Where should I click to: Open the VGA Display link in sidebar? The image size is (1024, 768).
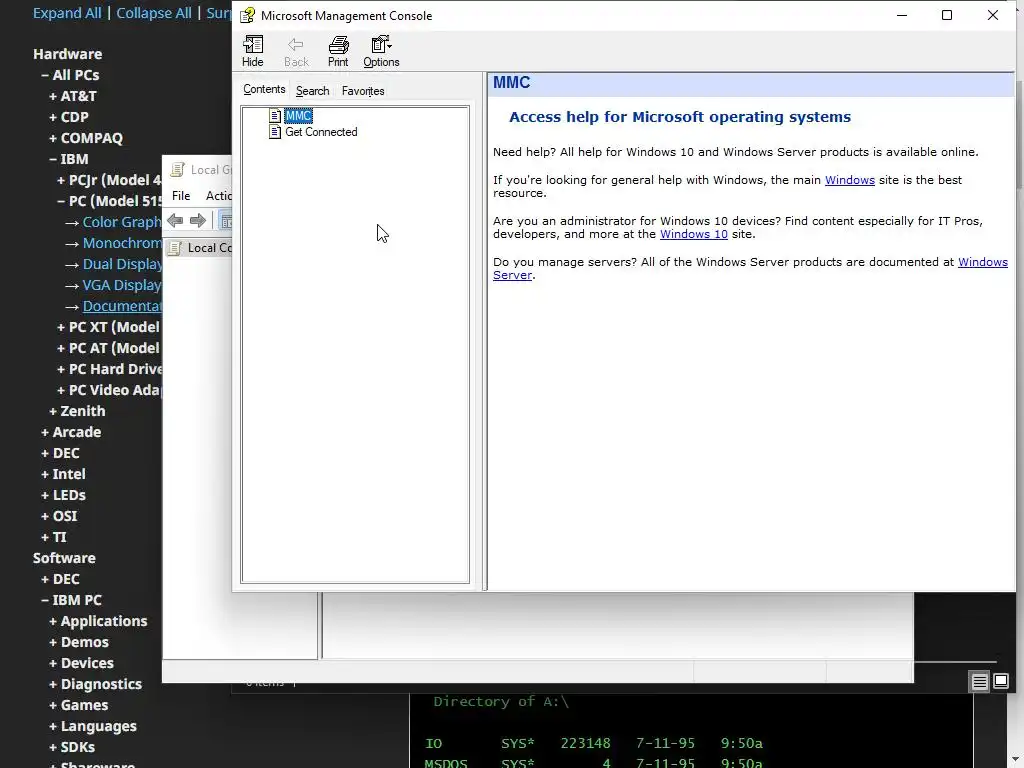[x=121, y=285]
